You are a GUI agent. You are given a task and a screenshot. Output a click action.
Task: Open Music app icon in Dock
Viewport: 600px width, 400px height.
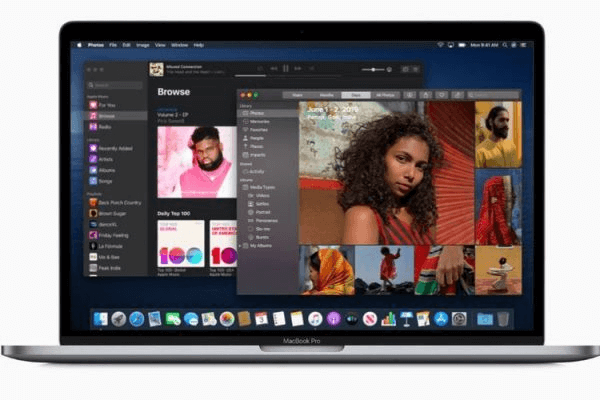point(315,319)
